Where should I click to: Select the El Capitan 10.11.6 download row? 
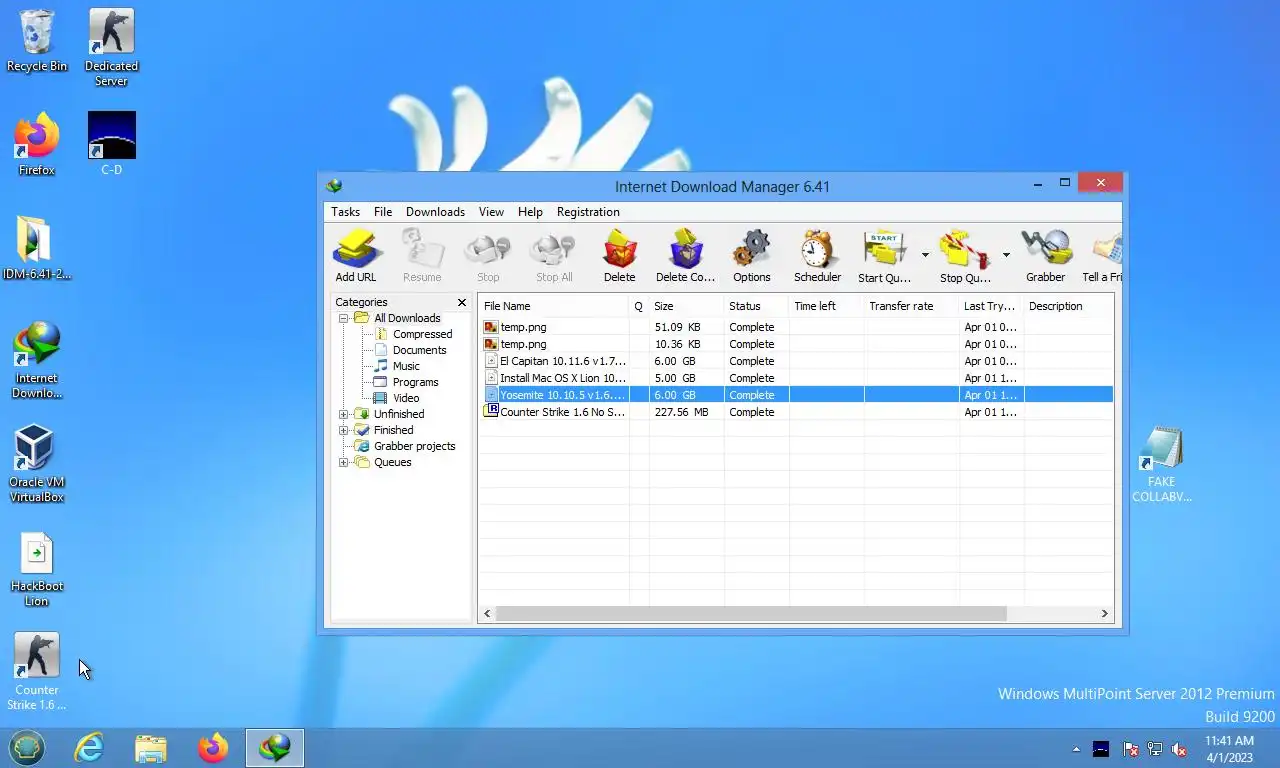click(796, 361)
